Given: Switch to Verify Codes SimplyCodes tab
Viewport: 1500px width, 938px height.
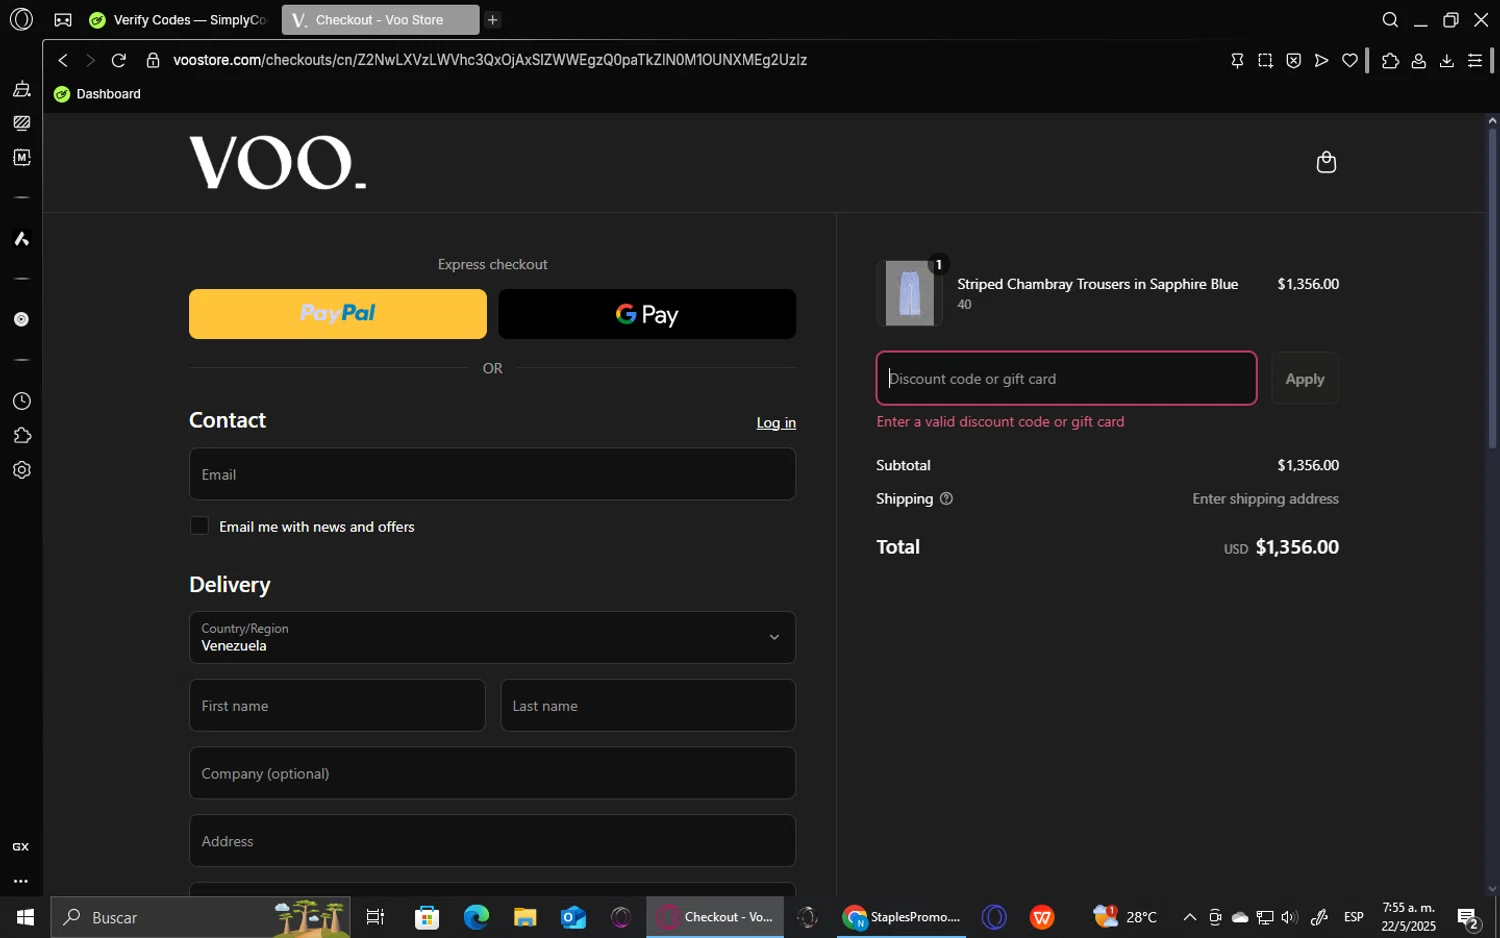Looking at the screenshot, I should pyautogui.click(x=180, y=20).
